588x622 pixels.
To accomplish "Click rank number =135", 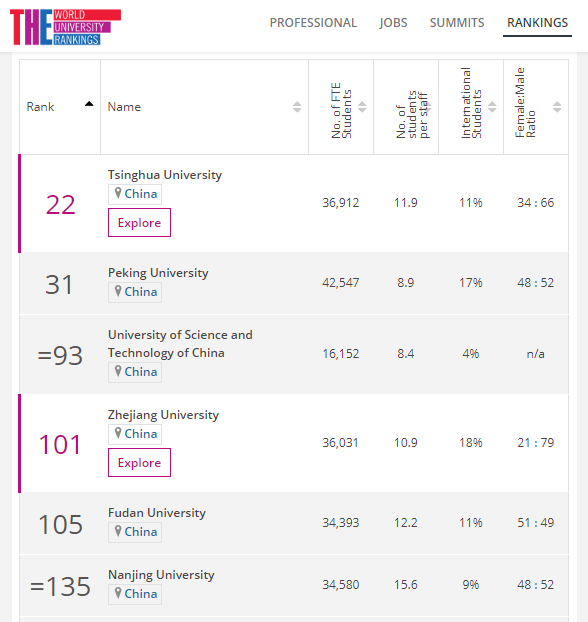I will pyautogui.click(x=60, y=586).
